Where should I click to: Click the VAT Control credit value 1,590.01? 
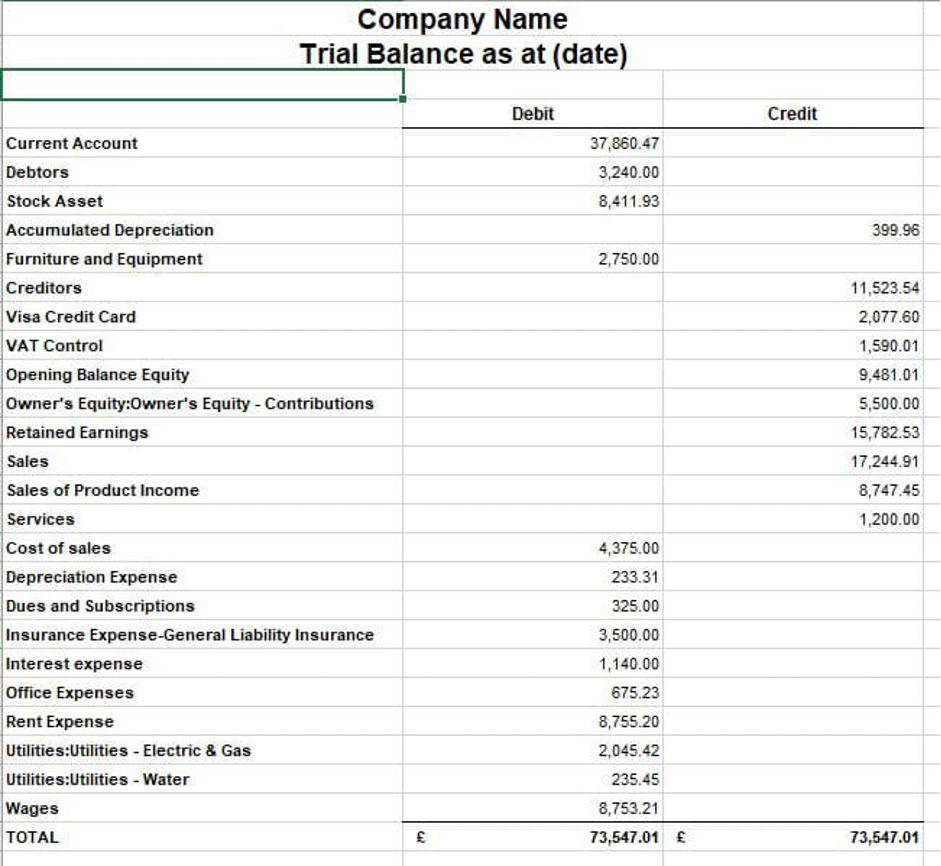[x=888, y=346]
